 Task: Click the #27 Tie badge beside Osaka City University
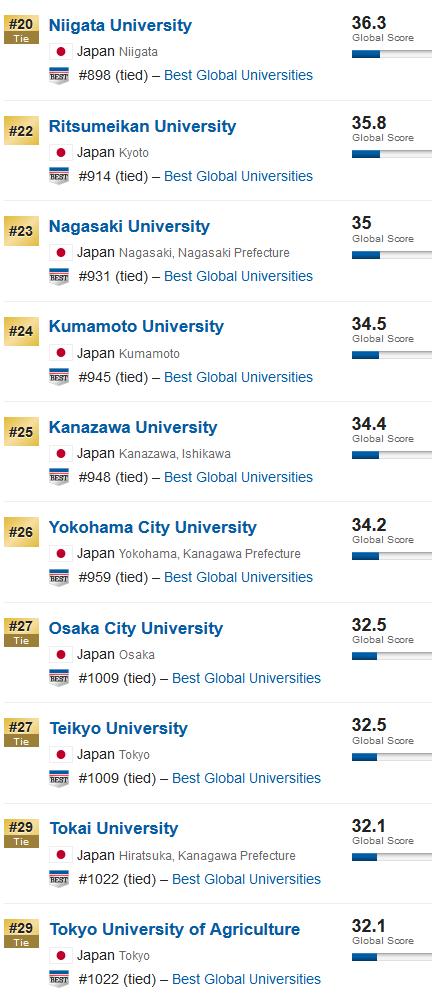click(x=21, y=633)
